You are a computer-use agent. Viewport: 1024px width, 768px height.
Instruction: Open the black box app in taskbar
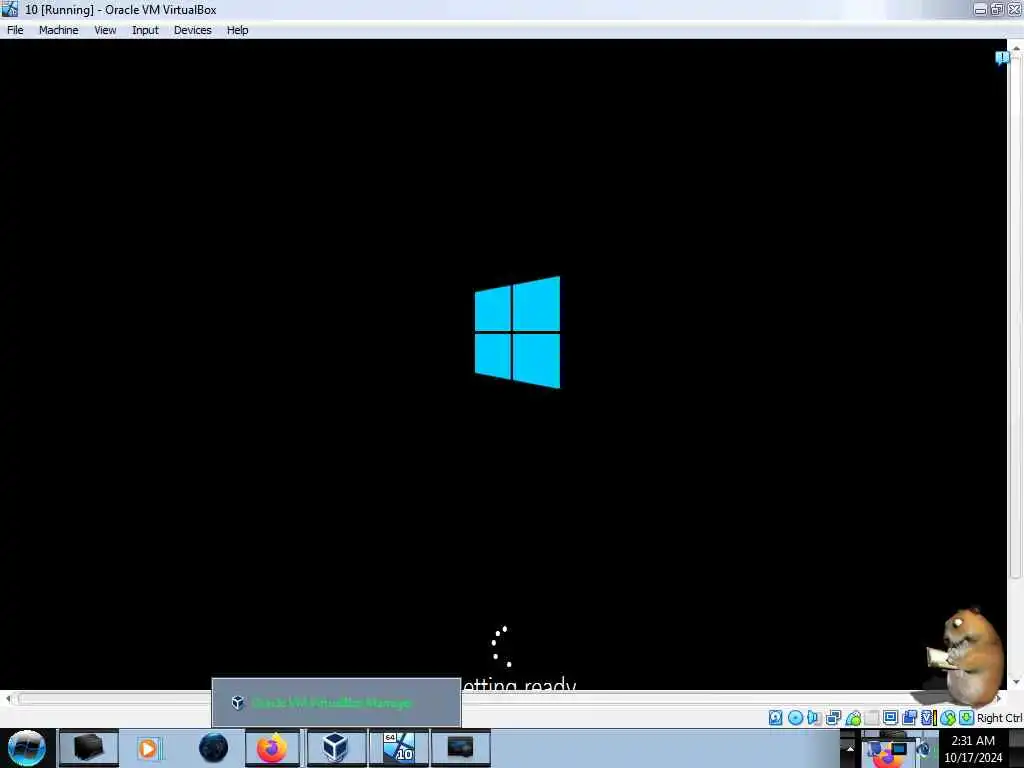tap(88, 748)
